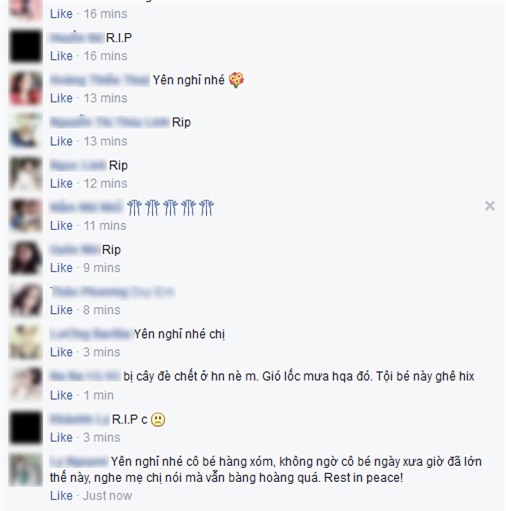
Task: Click the 'Just now' timestamp on last comment
Action: pyautogui.click(x=108, y=496)
